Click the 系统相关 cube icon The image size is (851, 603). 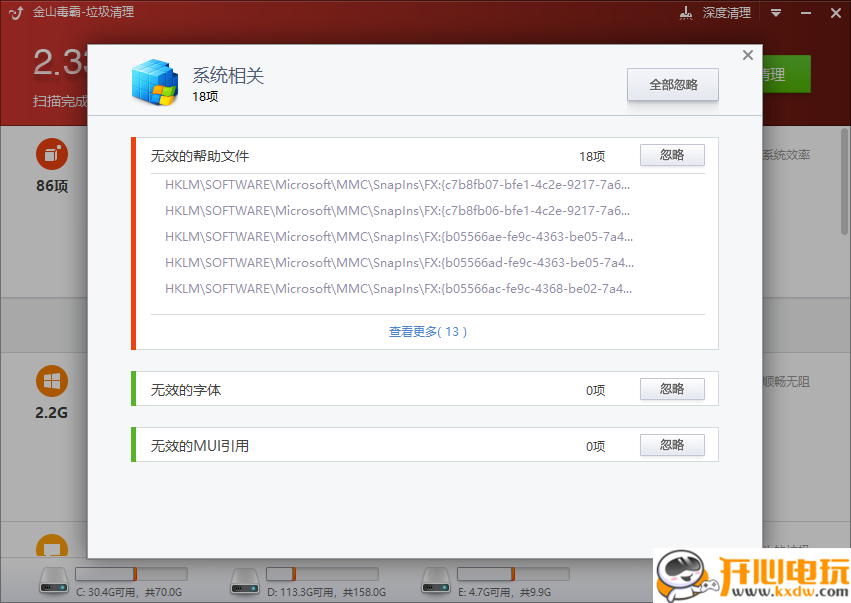tap(155, 82)
